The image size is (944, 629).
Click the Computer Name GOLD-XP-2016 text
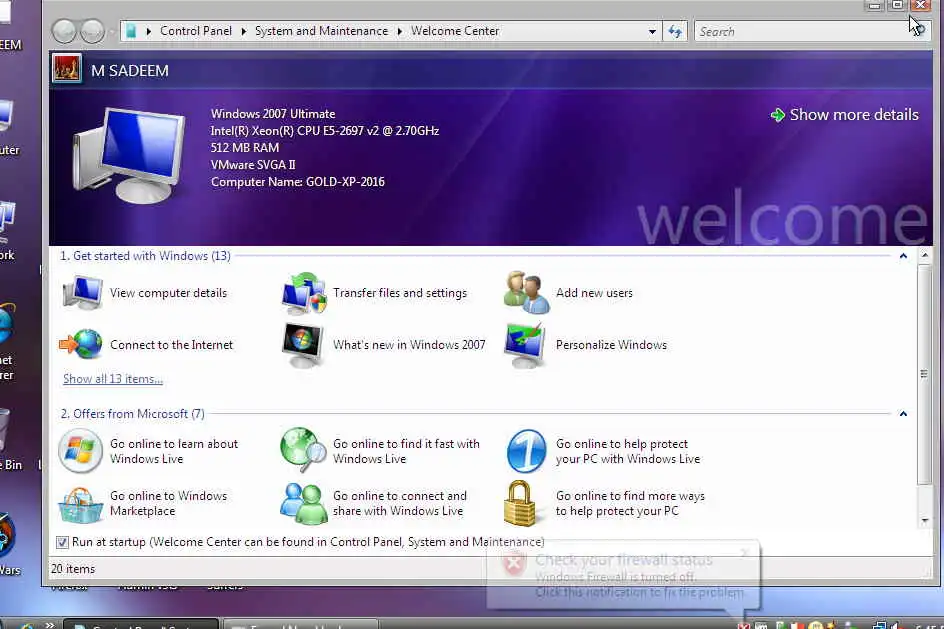[x=297, y=182]
